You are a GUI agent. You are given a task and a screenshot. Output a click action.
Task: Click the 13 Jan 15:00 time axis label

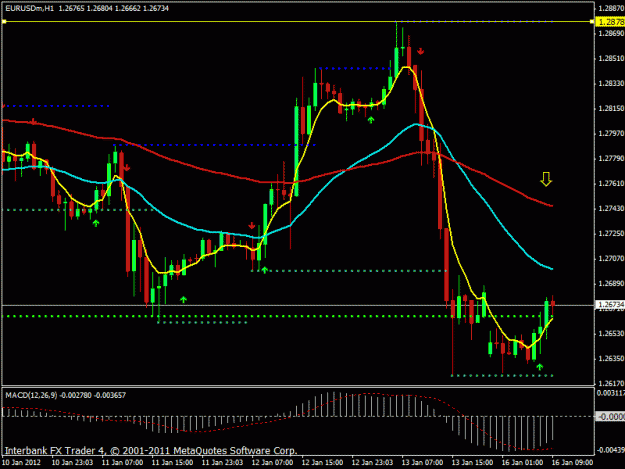pyautogui.click(x=472, y=463)
